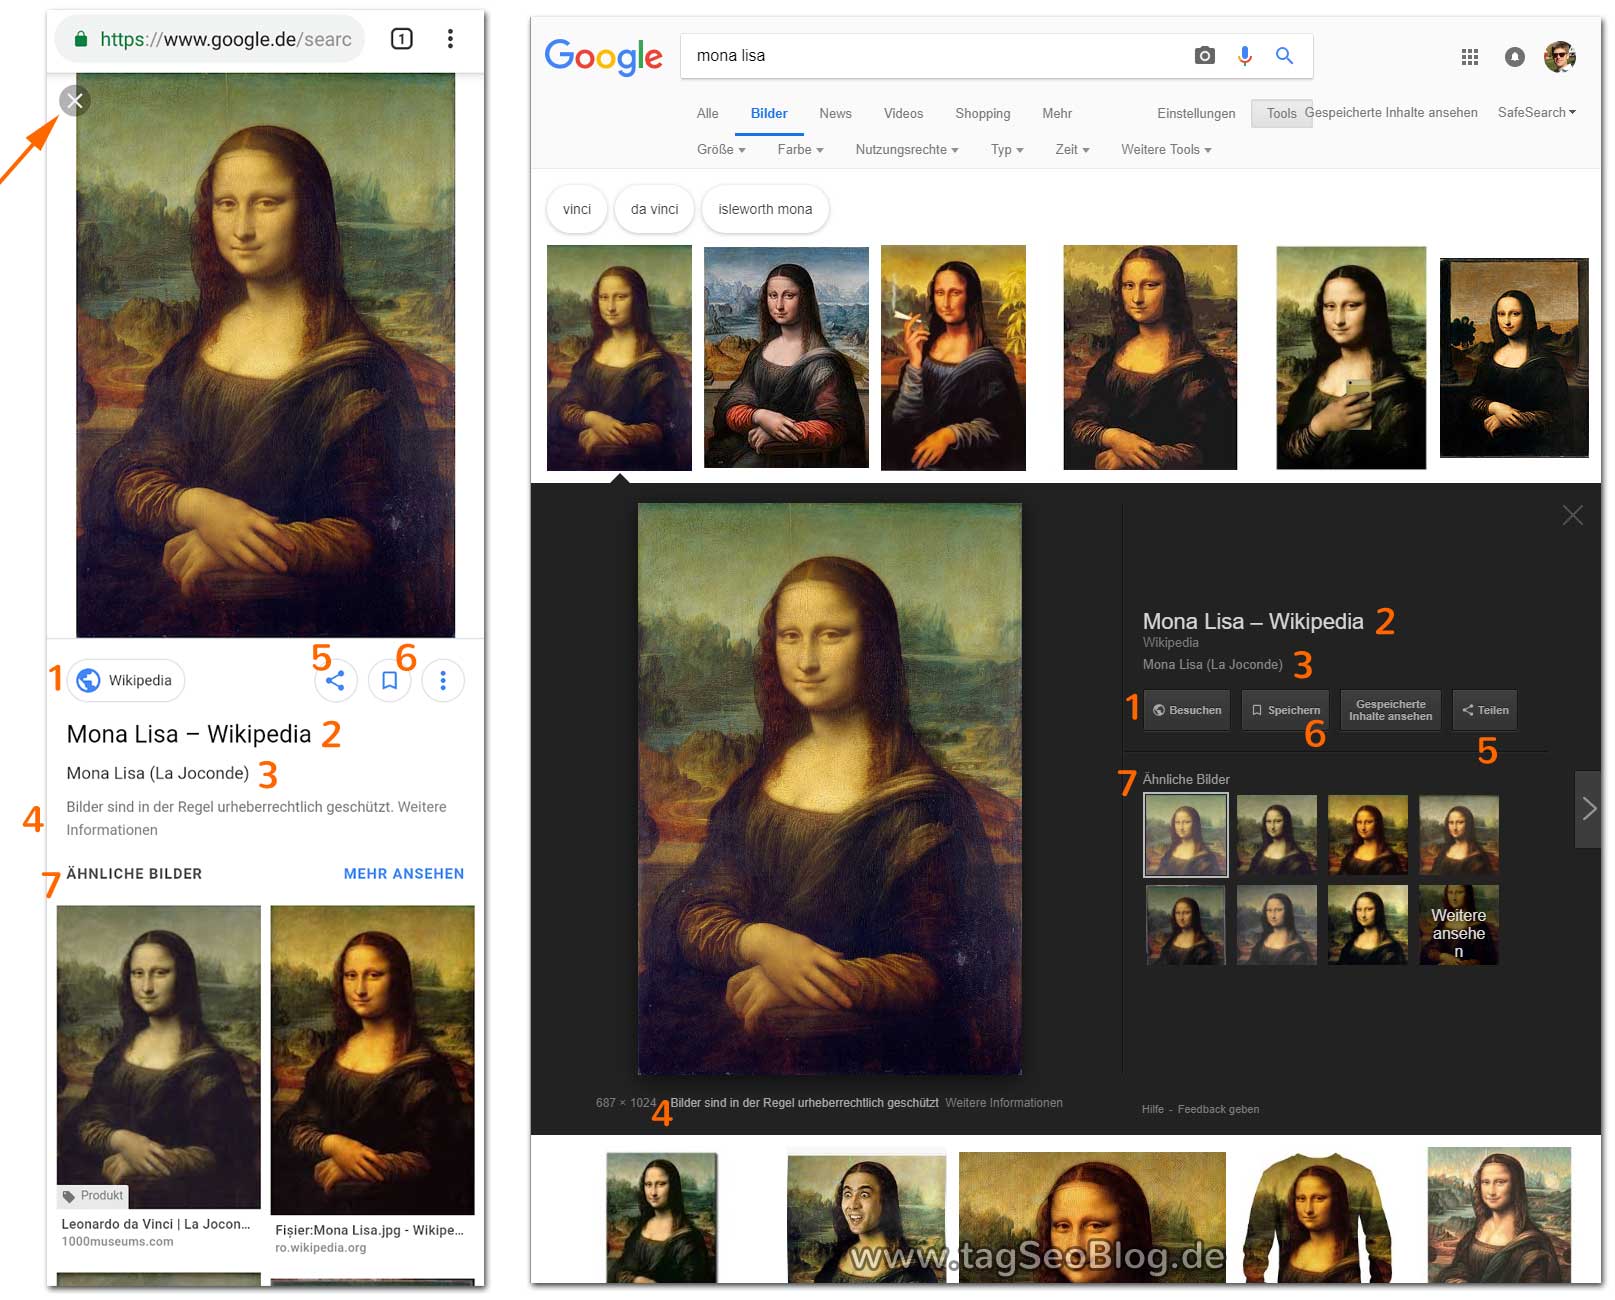The height and width of the screenshot is (1300, 1615).
Task: Open 'Weitere ansehen' similar images tile
Action: point(1459,924)
